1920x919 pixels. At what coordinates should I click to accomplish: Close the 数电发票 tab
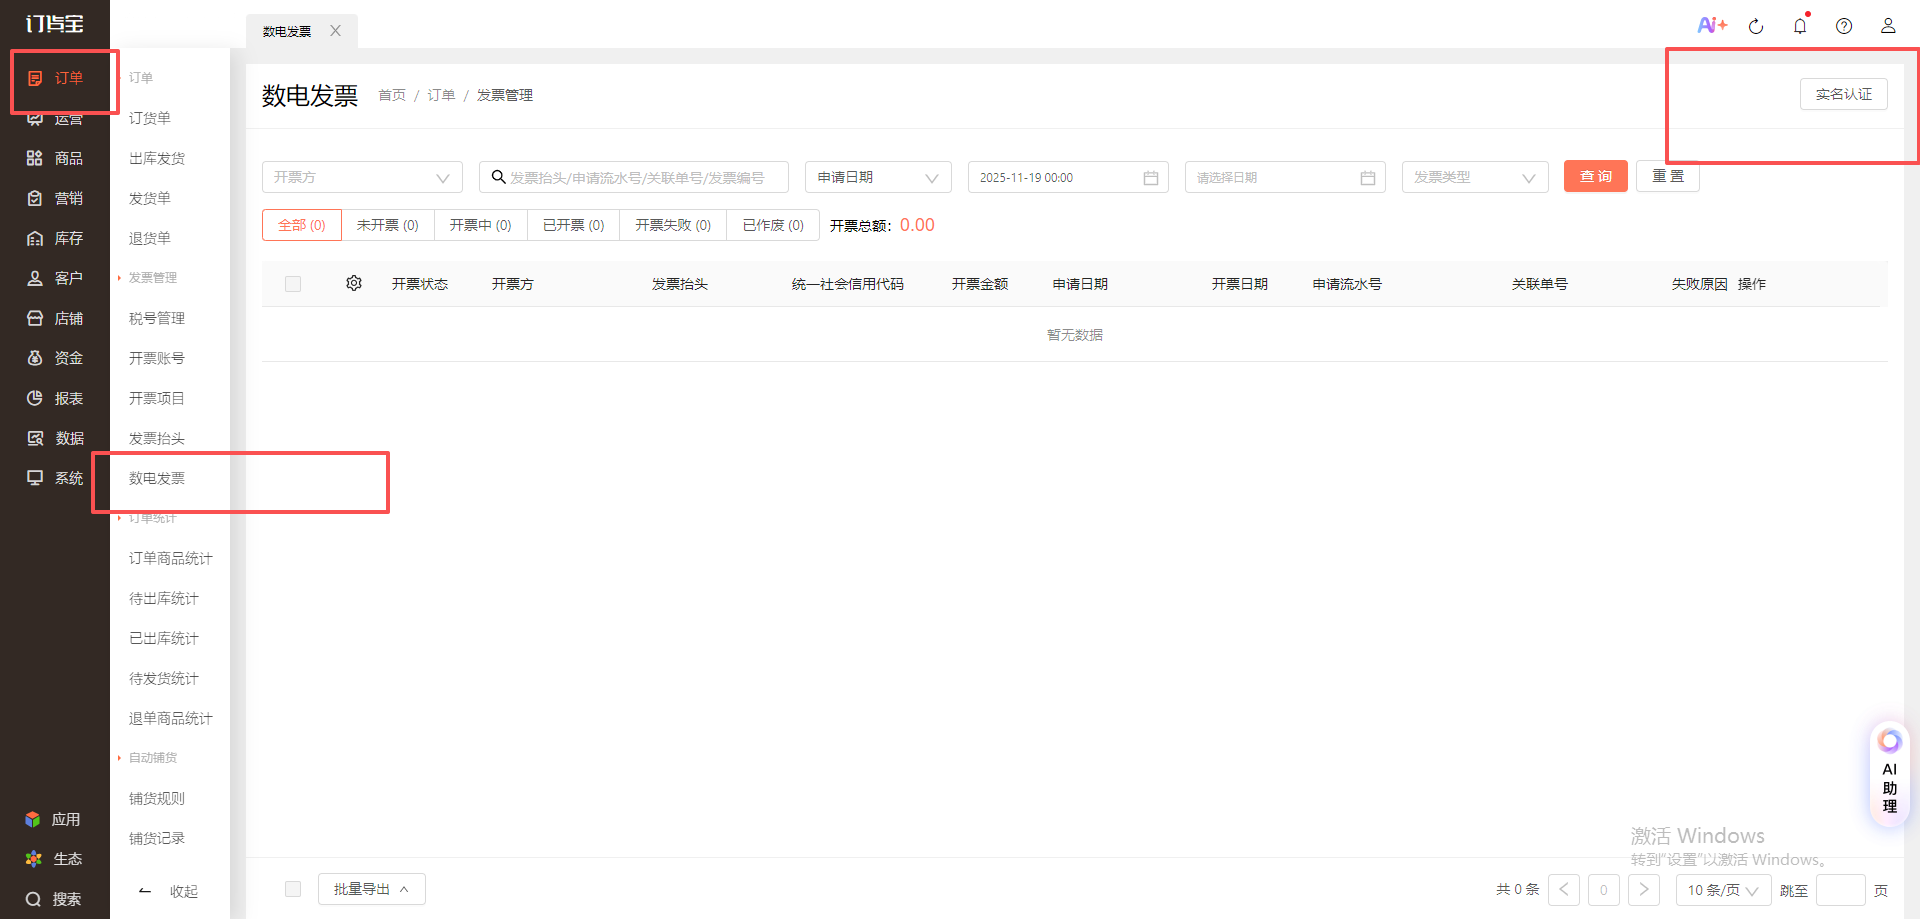pos(336,31)
